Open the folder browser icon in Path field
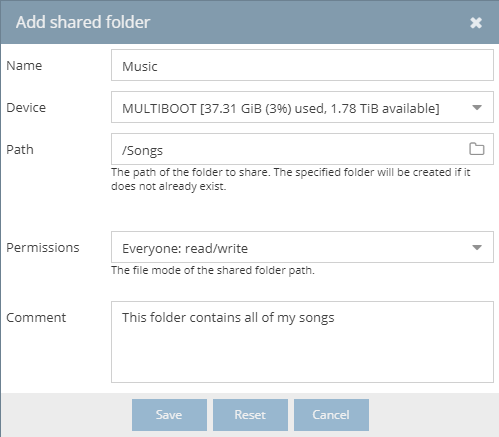Viewport: 499px width, 437px height. pos(476,149)
